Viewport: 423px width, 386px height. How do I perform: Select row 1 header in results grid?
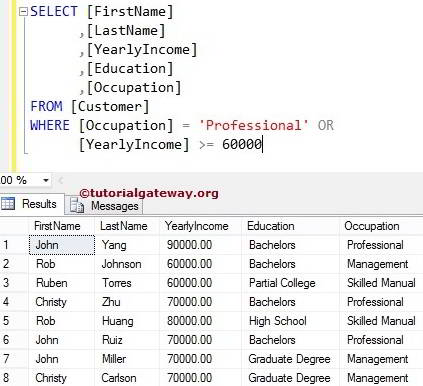click(x=14, y=245)
